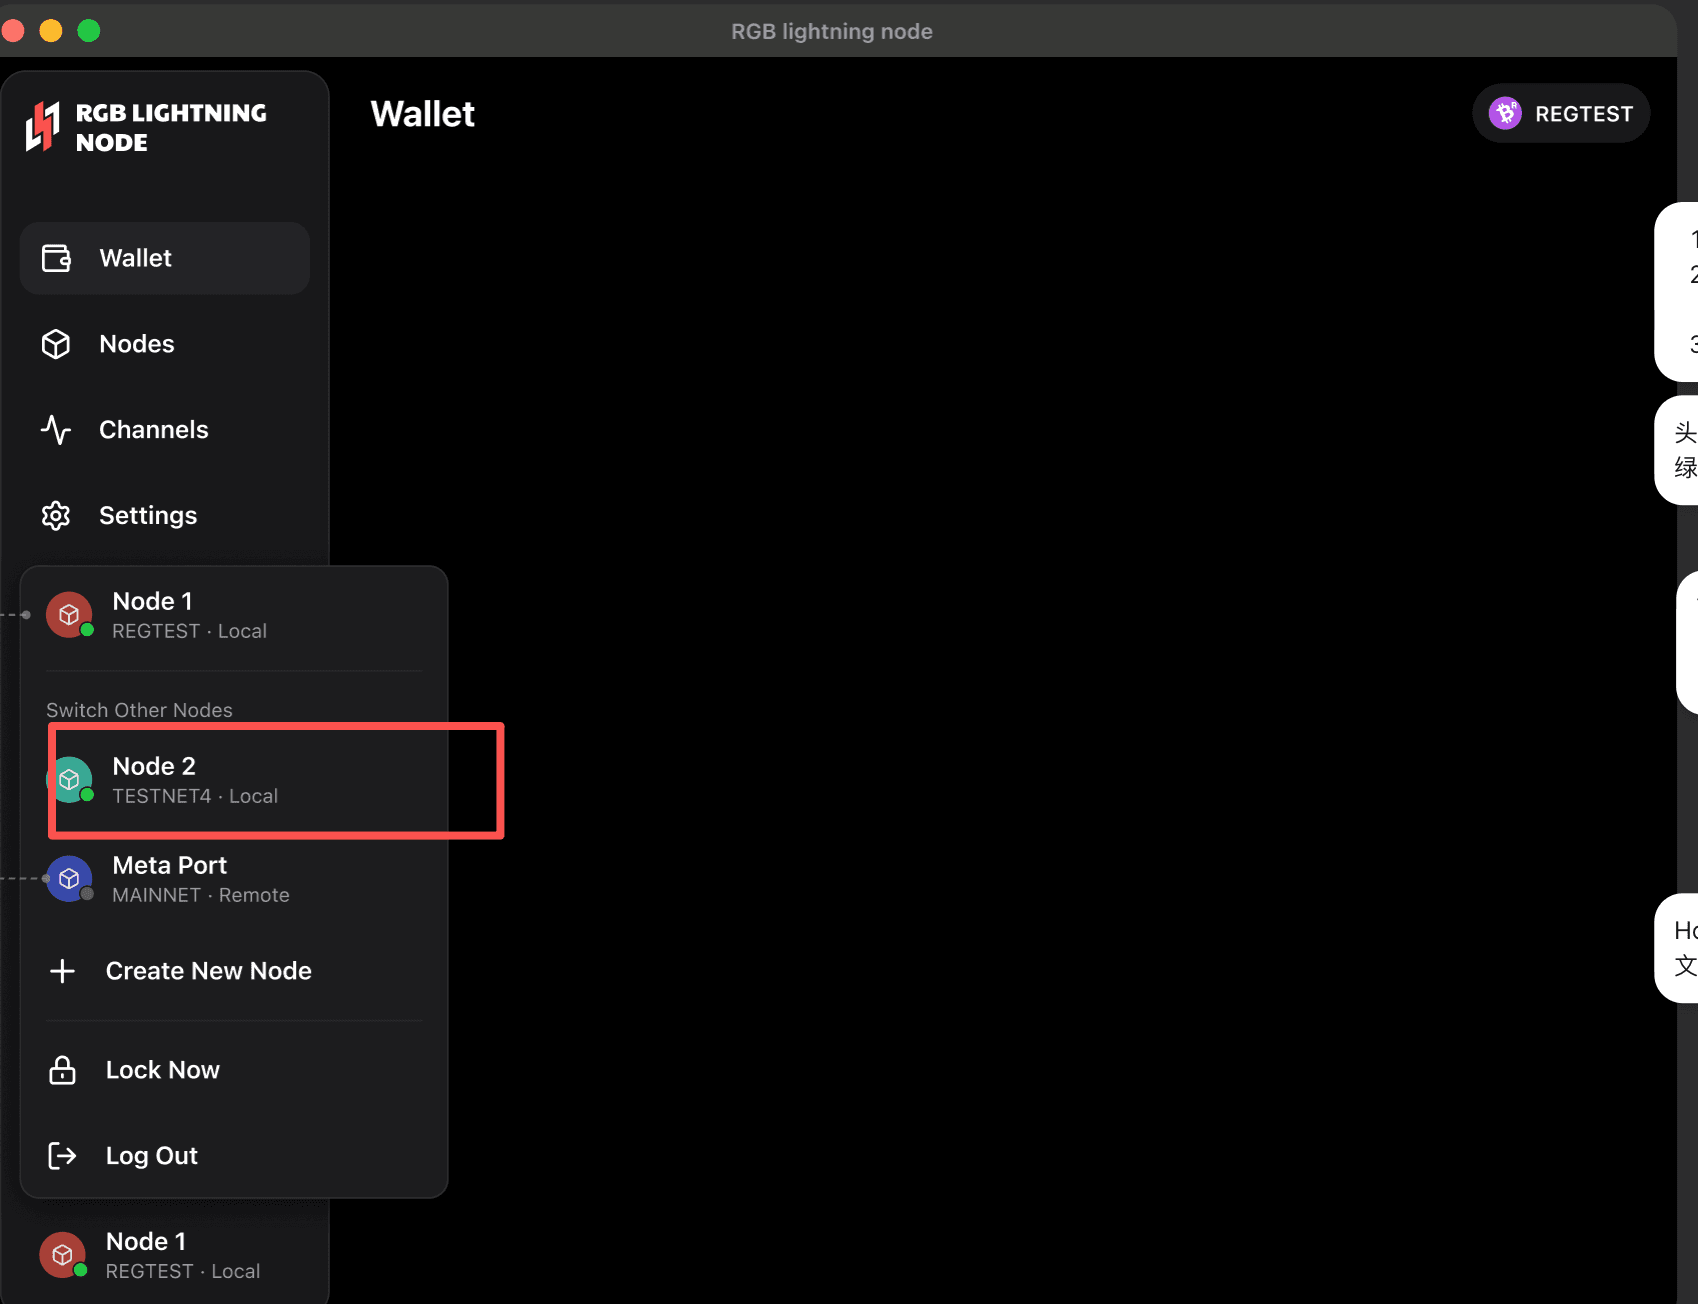Viewport: 1698px width, 1304px height.
Task: Collapse the Node 1 switcher at sidebar bottom
Action: pos(165,1255)
